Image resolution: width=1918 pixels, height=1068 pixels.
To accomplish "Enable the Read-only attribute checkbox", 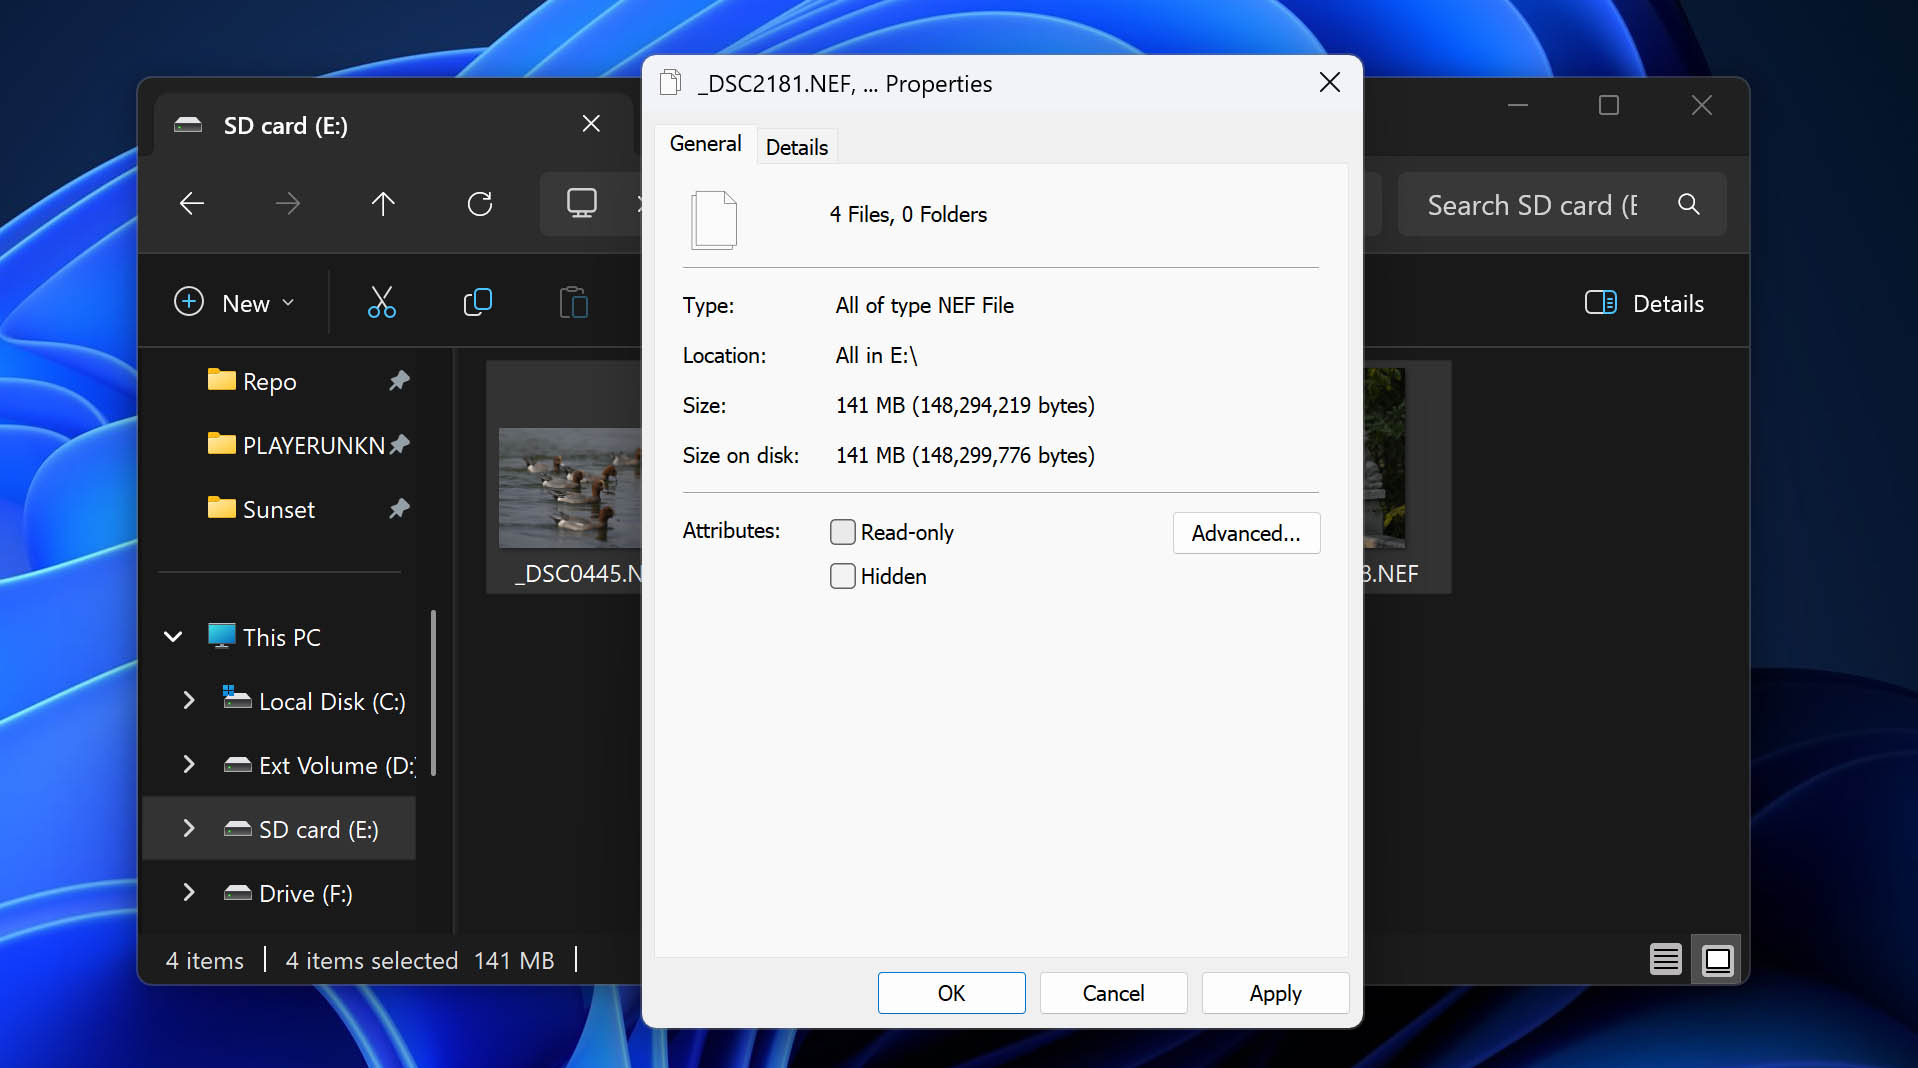I will pos(843,532).
